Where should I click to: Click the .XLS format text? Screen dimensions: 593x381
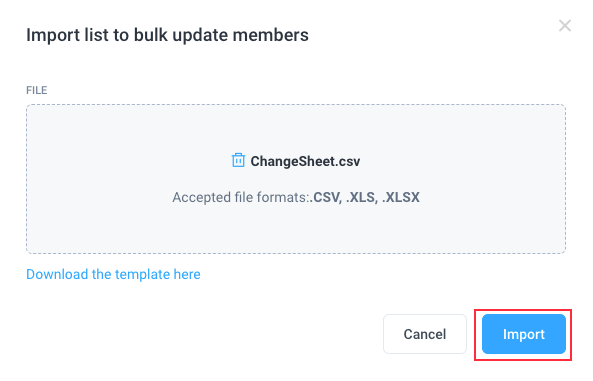(362, 197)
